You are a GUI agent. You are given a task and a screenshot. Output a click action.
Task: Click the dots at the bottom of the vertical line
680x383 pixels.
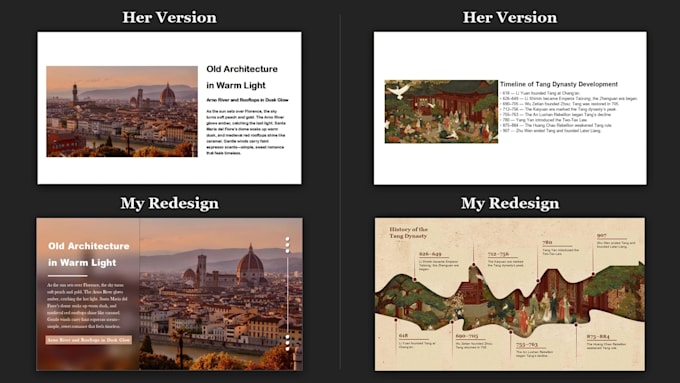pyautogui.click(x=287, y=342)
